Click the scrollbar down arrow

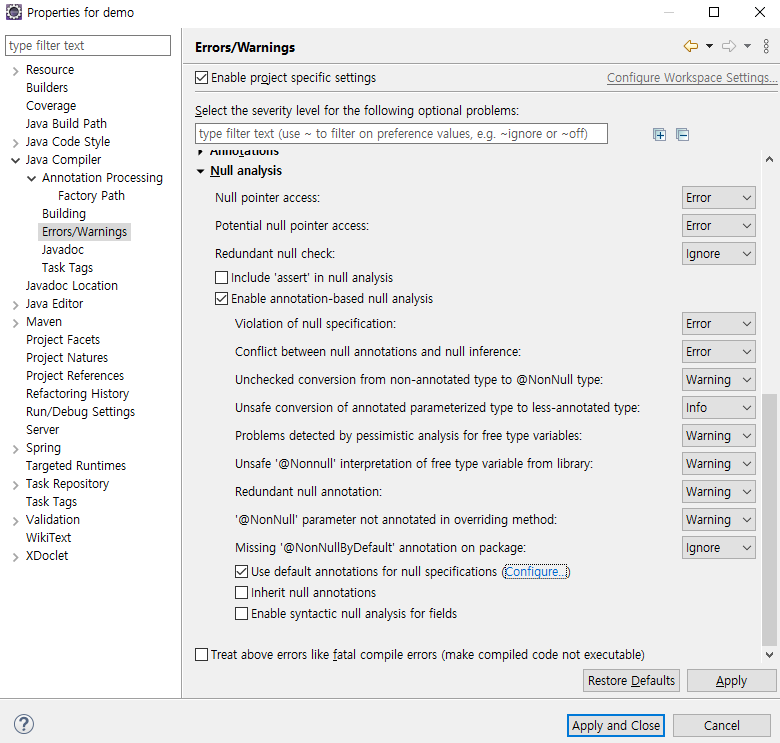(x=769, y=654)
